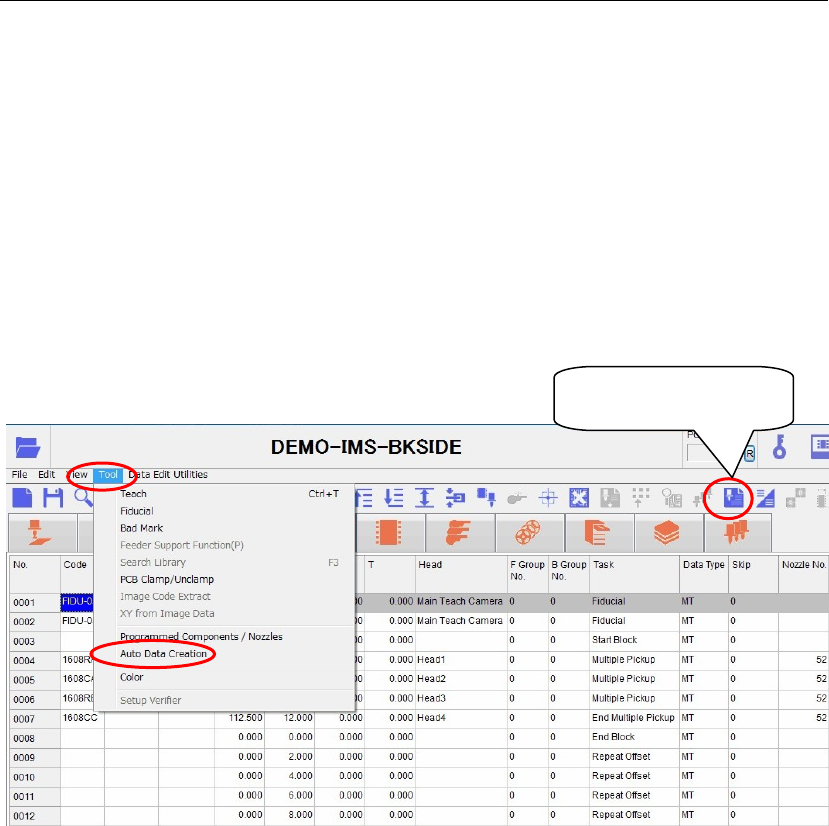Open the orange layers stack tab

click(667, 532)
